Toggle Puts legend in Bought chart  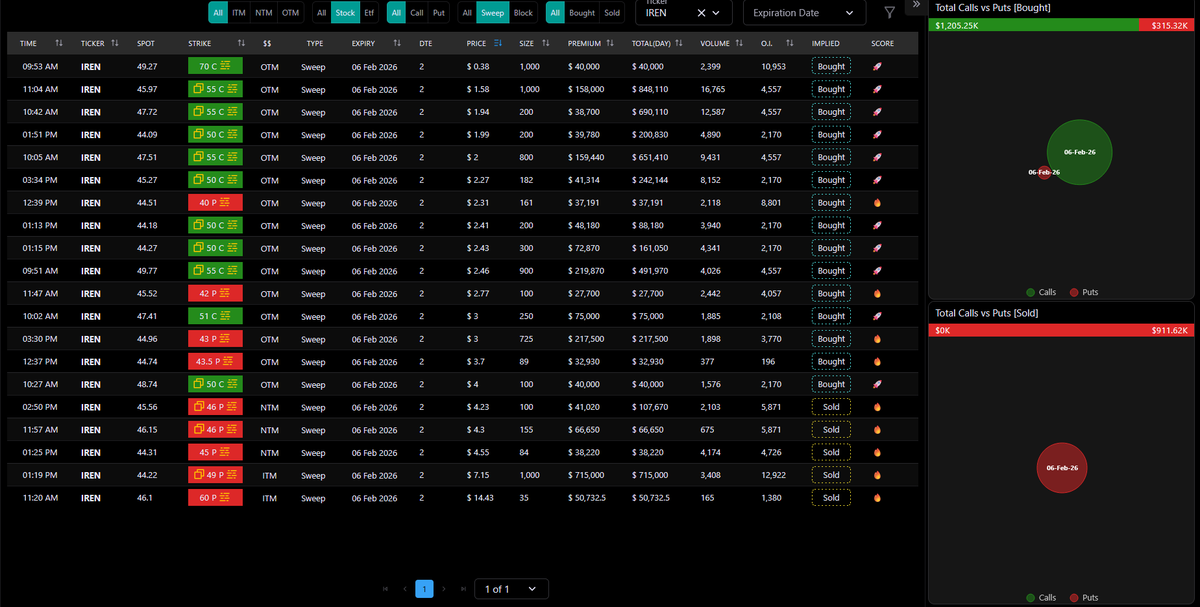(x=1084, y=292)
